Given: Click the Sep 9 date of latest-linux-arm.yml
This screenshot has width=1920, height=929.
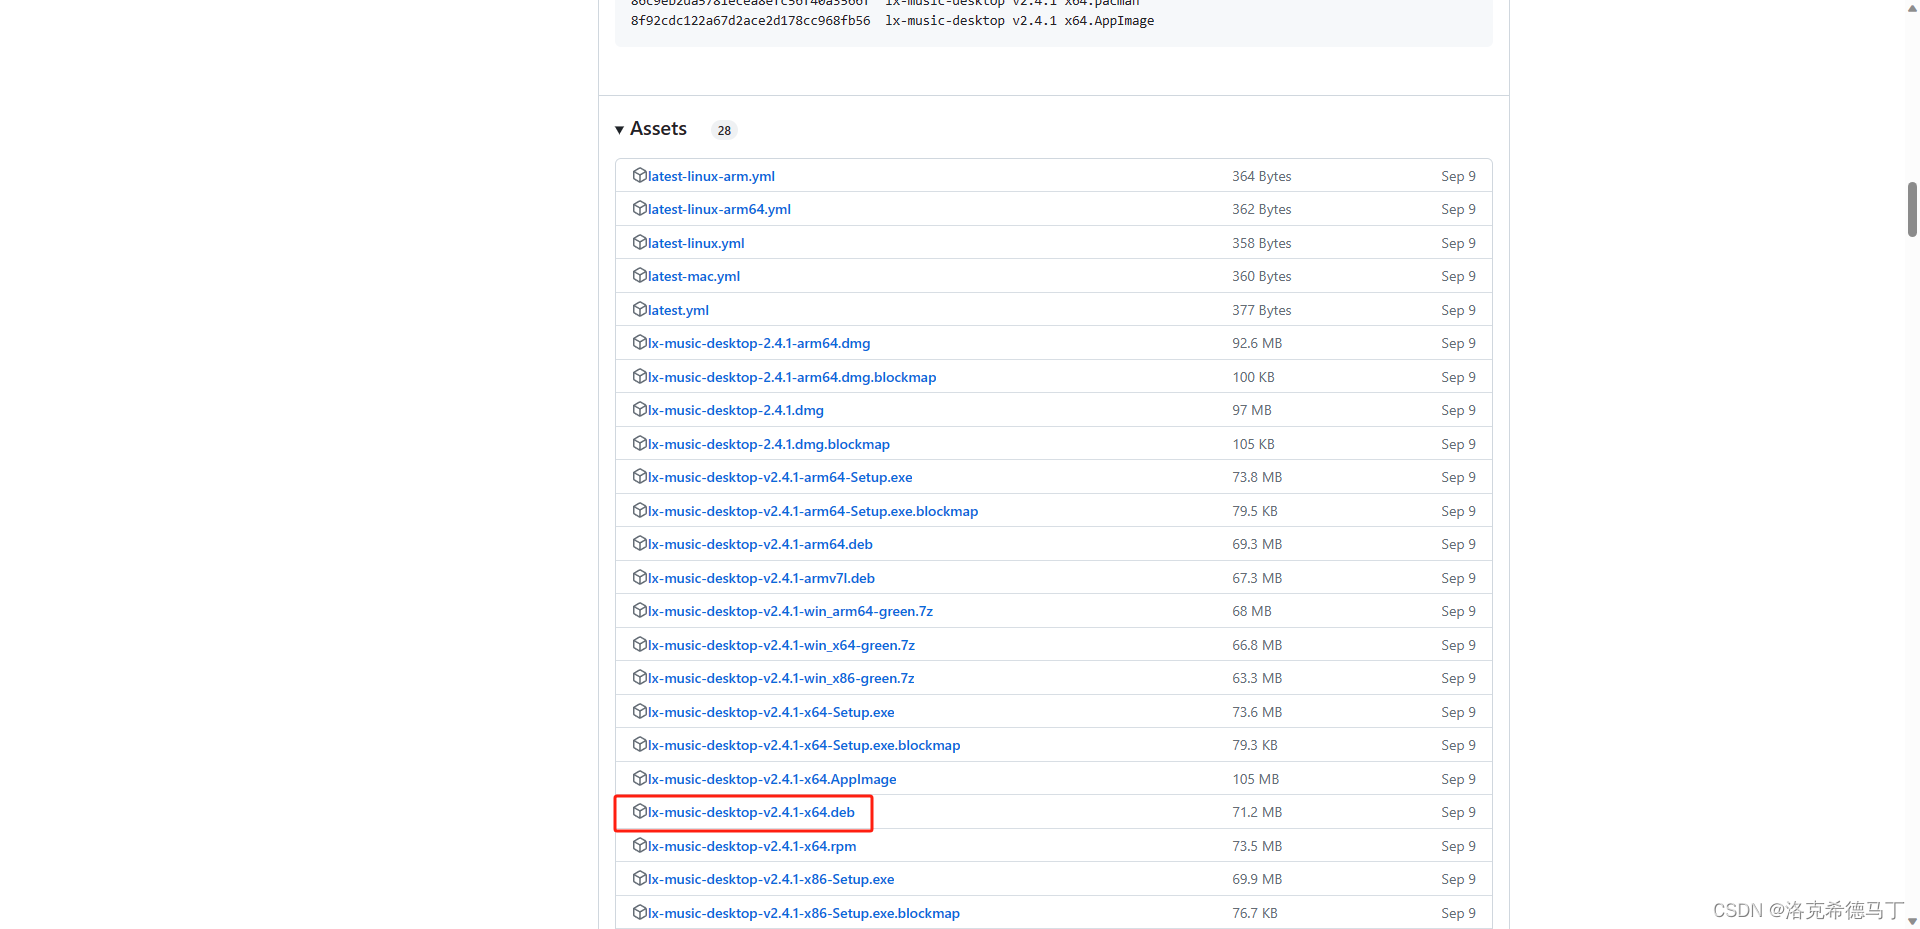Looking at the screenshot, I should click(x=1458, y=176).
